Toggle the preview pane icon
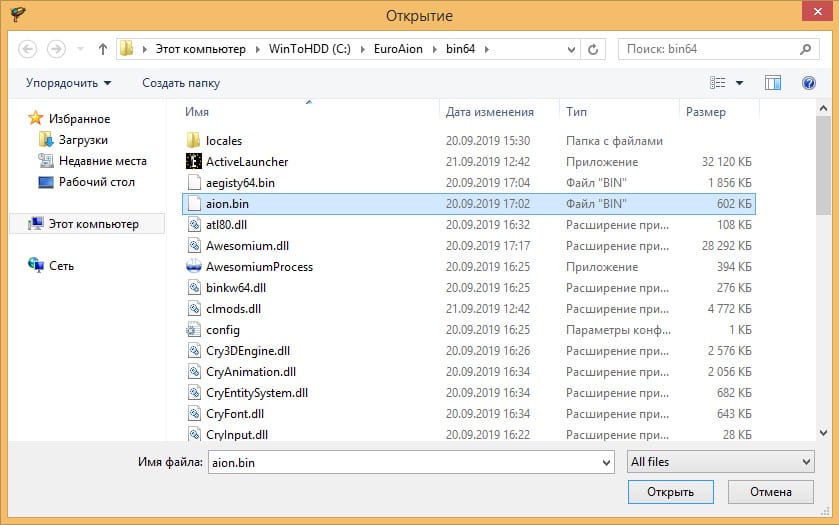 772,83
